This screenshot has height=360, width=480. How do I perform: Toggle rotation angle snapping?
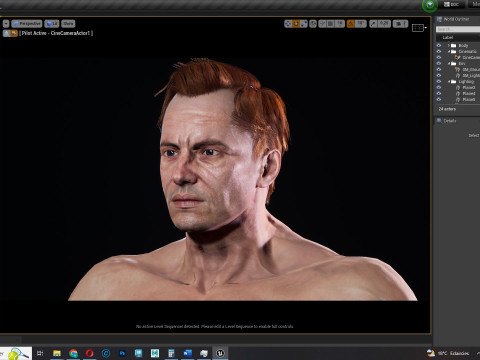tap(350, 24)
